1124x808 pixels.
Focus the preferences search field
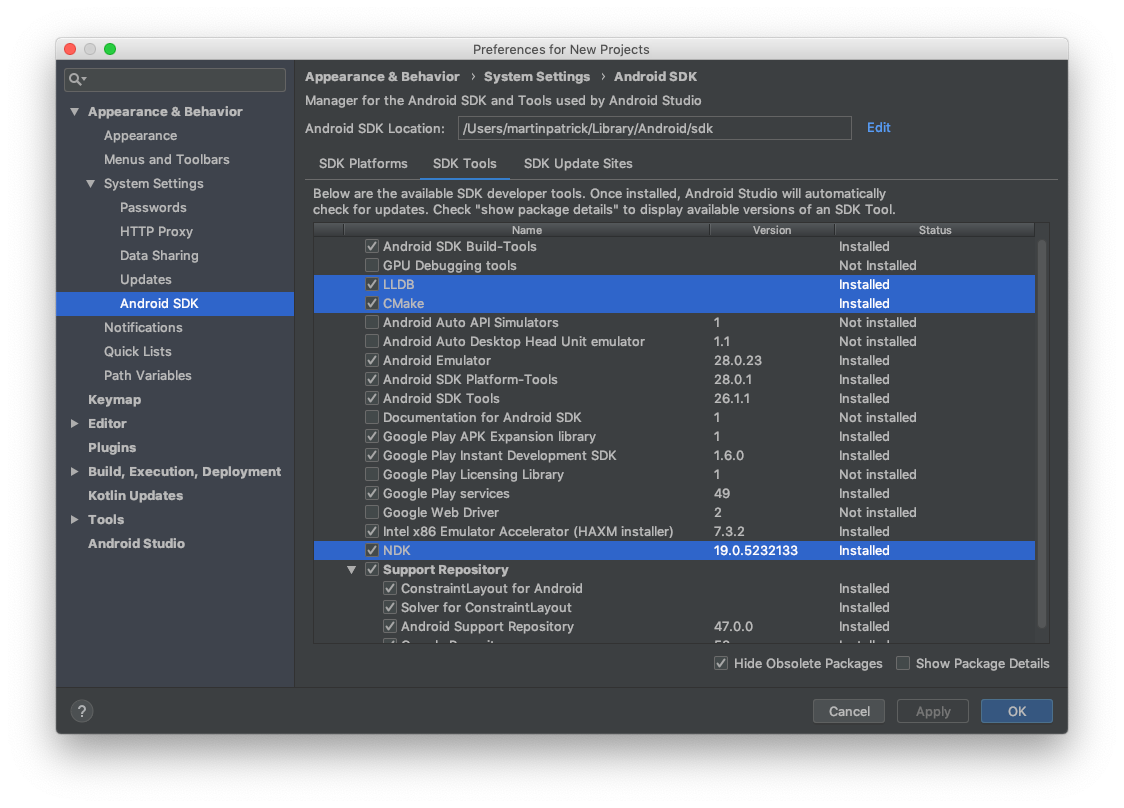click(175, 79)
